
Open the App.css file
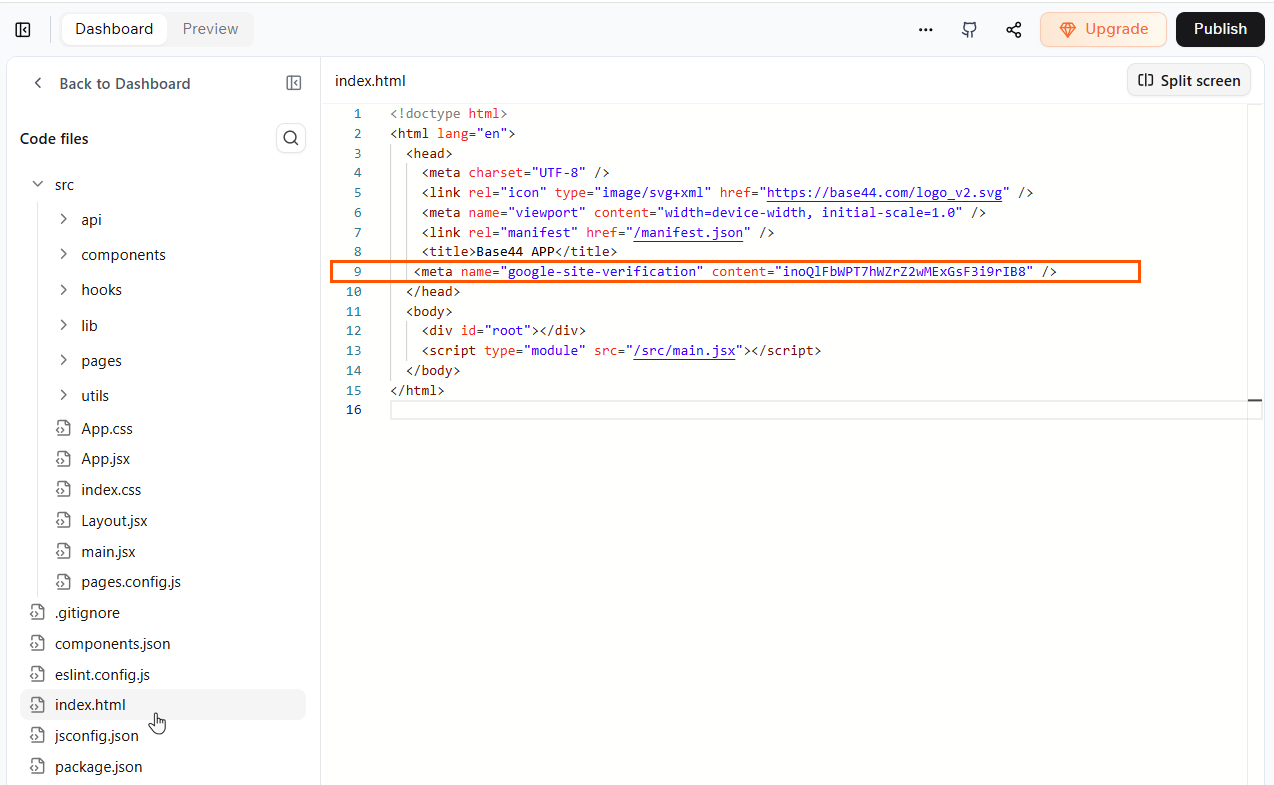(107, 429)
